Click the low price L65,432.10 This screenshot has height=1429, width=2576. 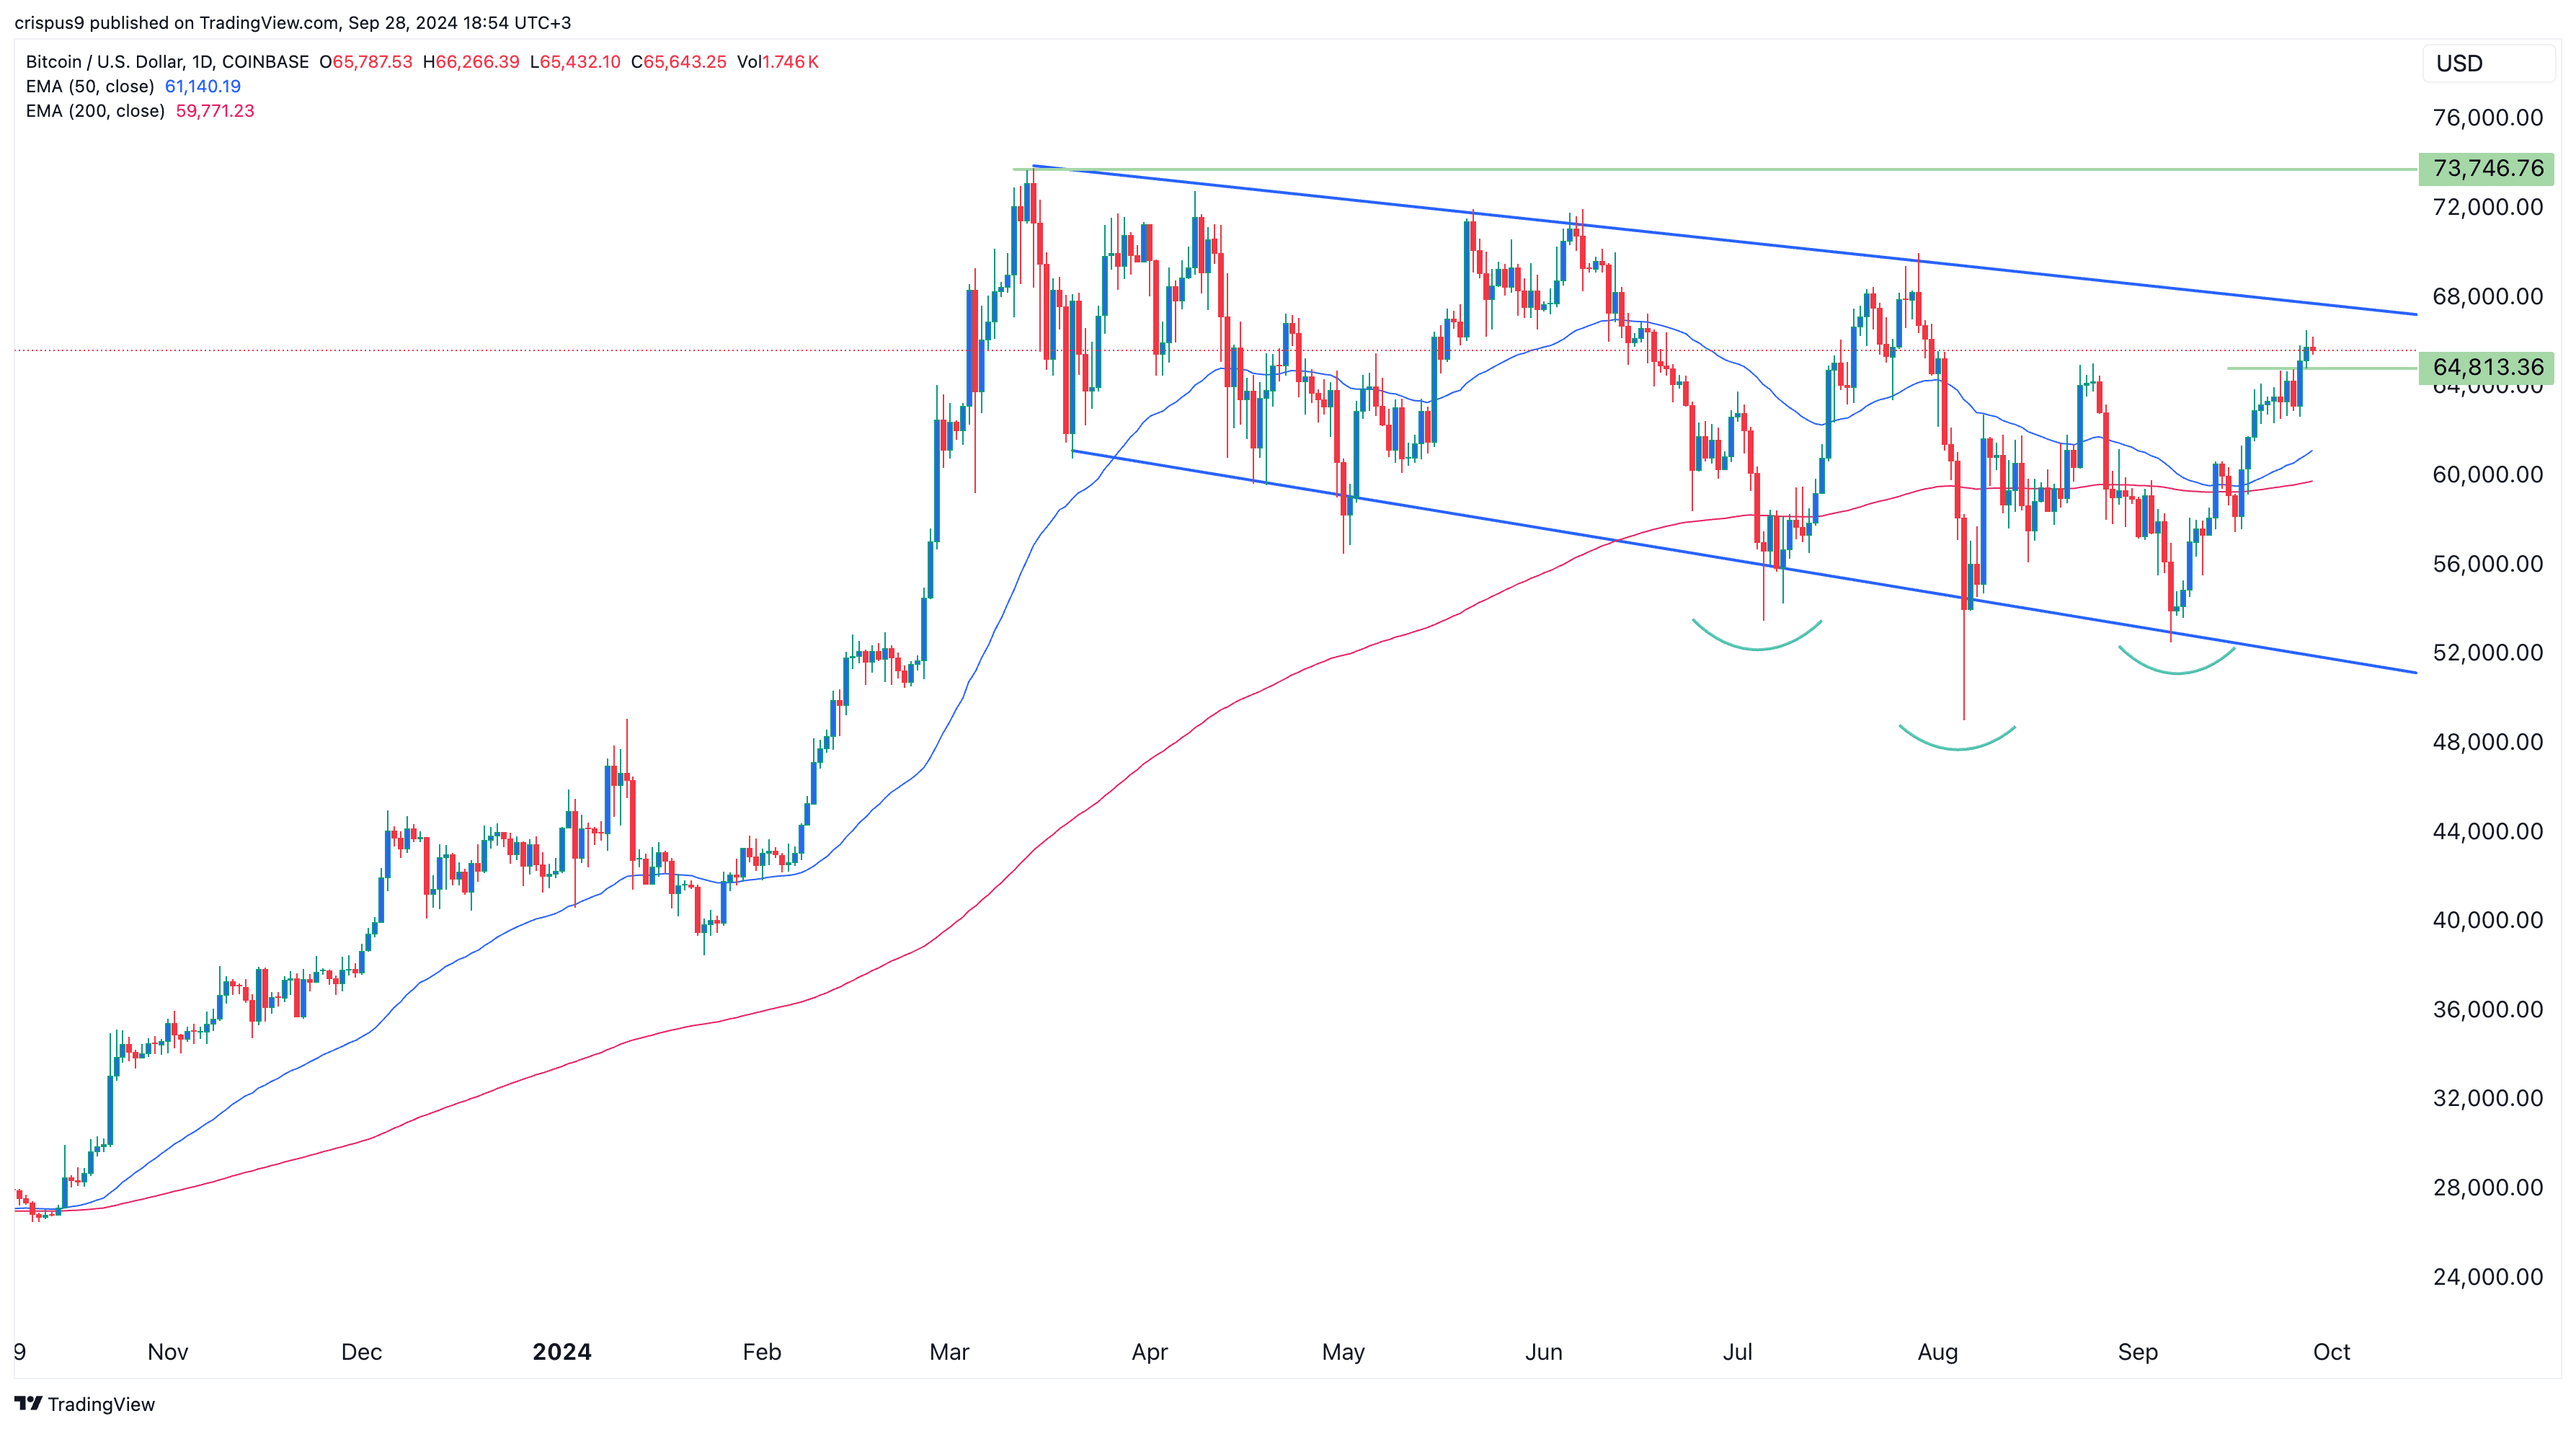pyautogui.click(x=575, y=62)
